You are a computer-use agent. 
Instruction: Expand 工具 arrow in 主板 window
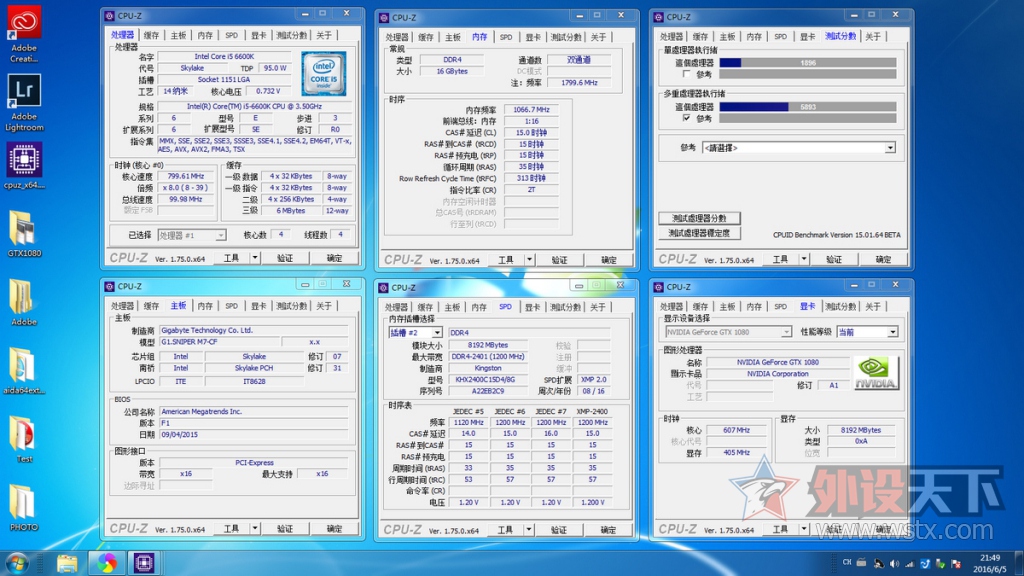[255, 528]
